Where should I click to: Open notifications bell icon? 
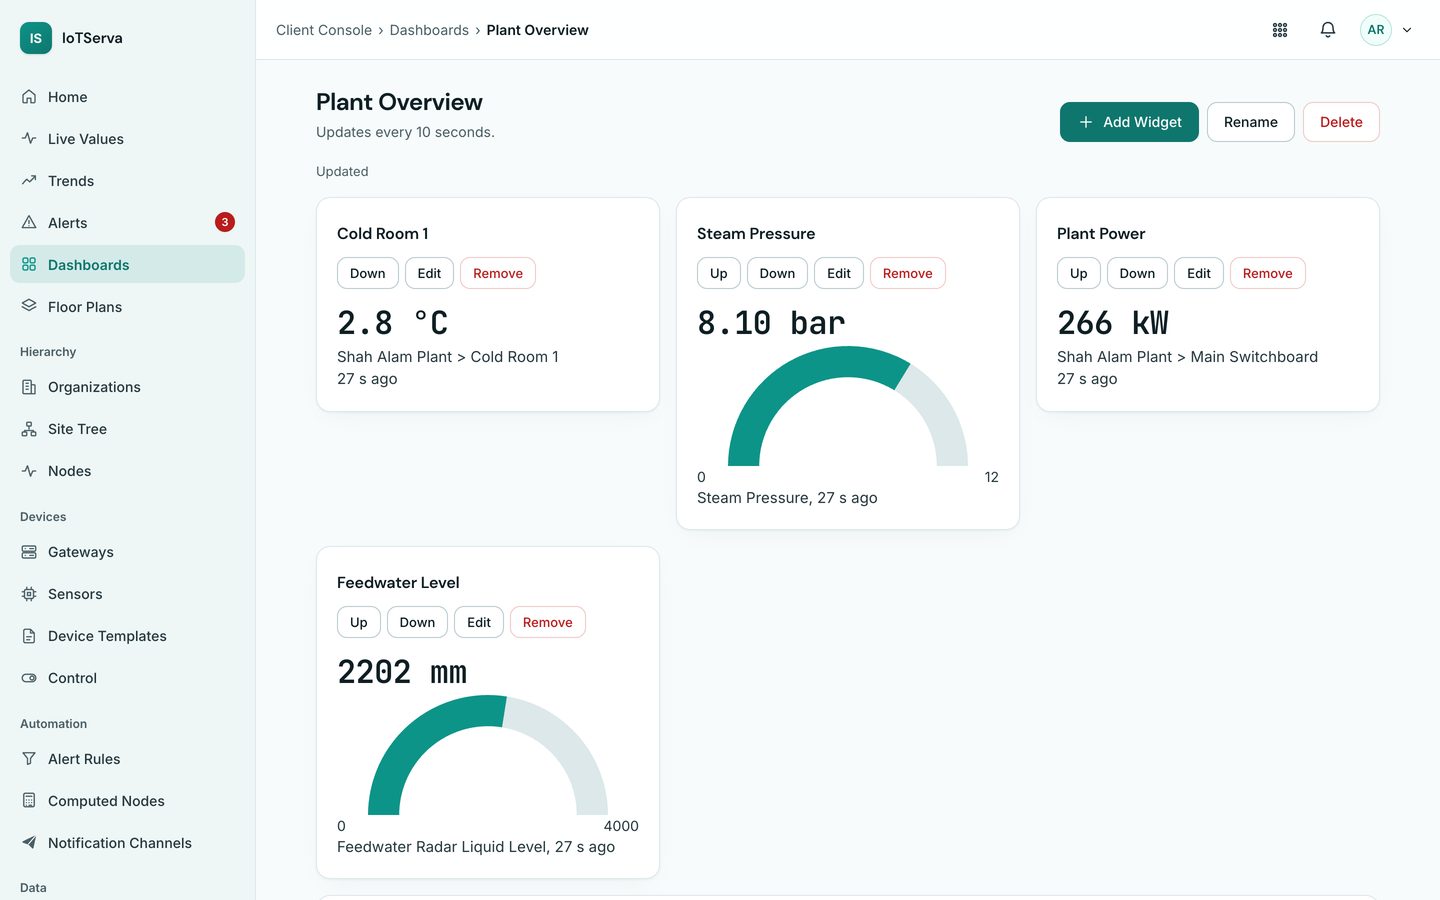[x=1328, y=30]
